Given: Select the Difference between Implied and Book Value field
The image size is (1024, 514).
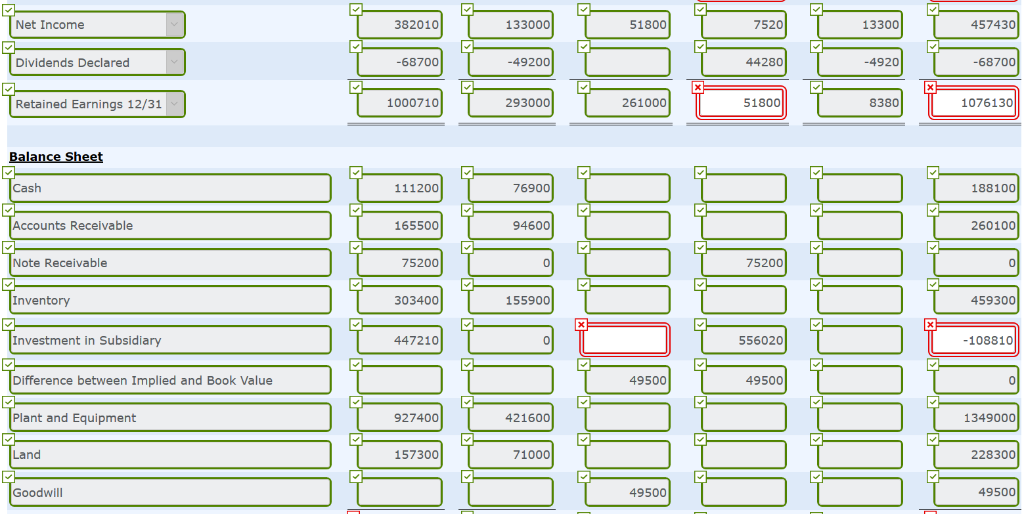Looking at the screenshot, I should [x=170, y=380].
